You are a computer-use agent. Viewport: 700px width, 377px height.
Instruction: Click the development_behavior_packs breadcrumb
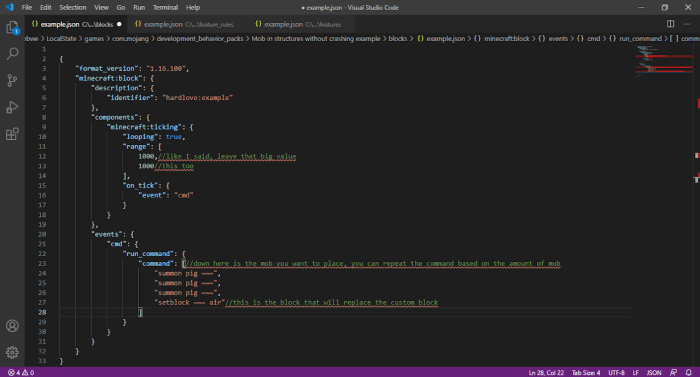pos(200,38)
